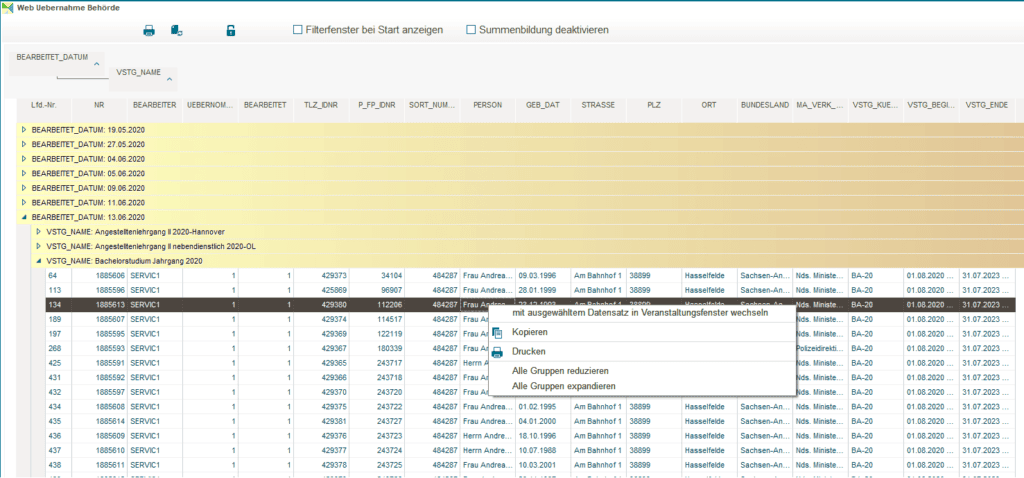1024x478 pixels.
Task: Choose 'mit ausgewähltem Datensatz in Veranstaltungsfenster wechseln'
Action: (640, 313)
